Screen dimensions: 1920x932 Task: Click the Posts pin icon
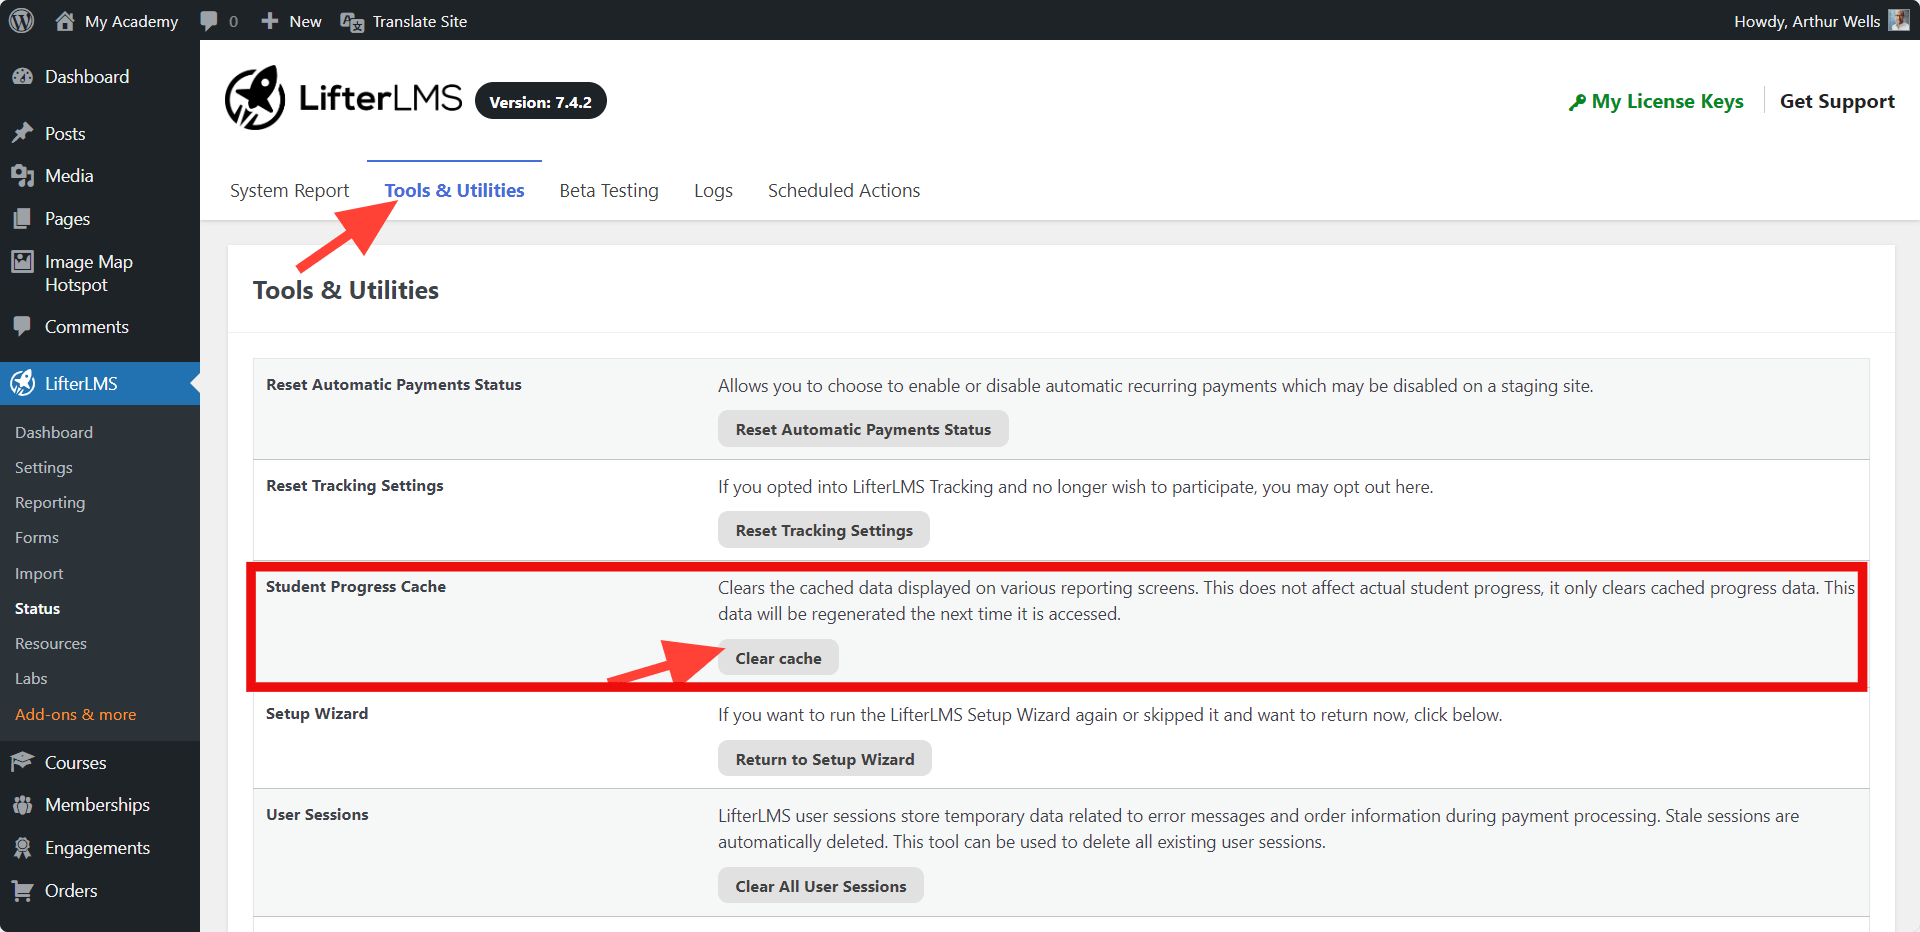click(23, 133)
